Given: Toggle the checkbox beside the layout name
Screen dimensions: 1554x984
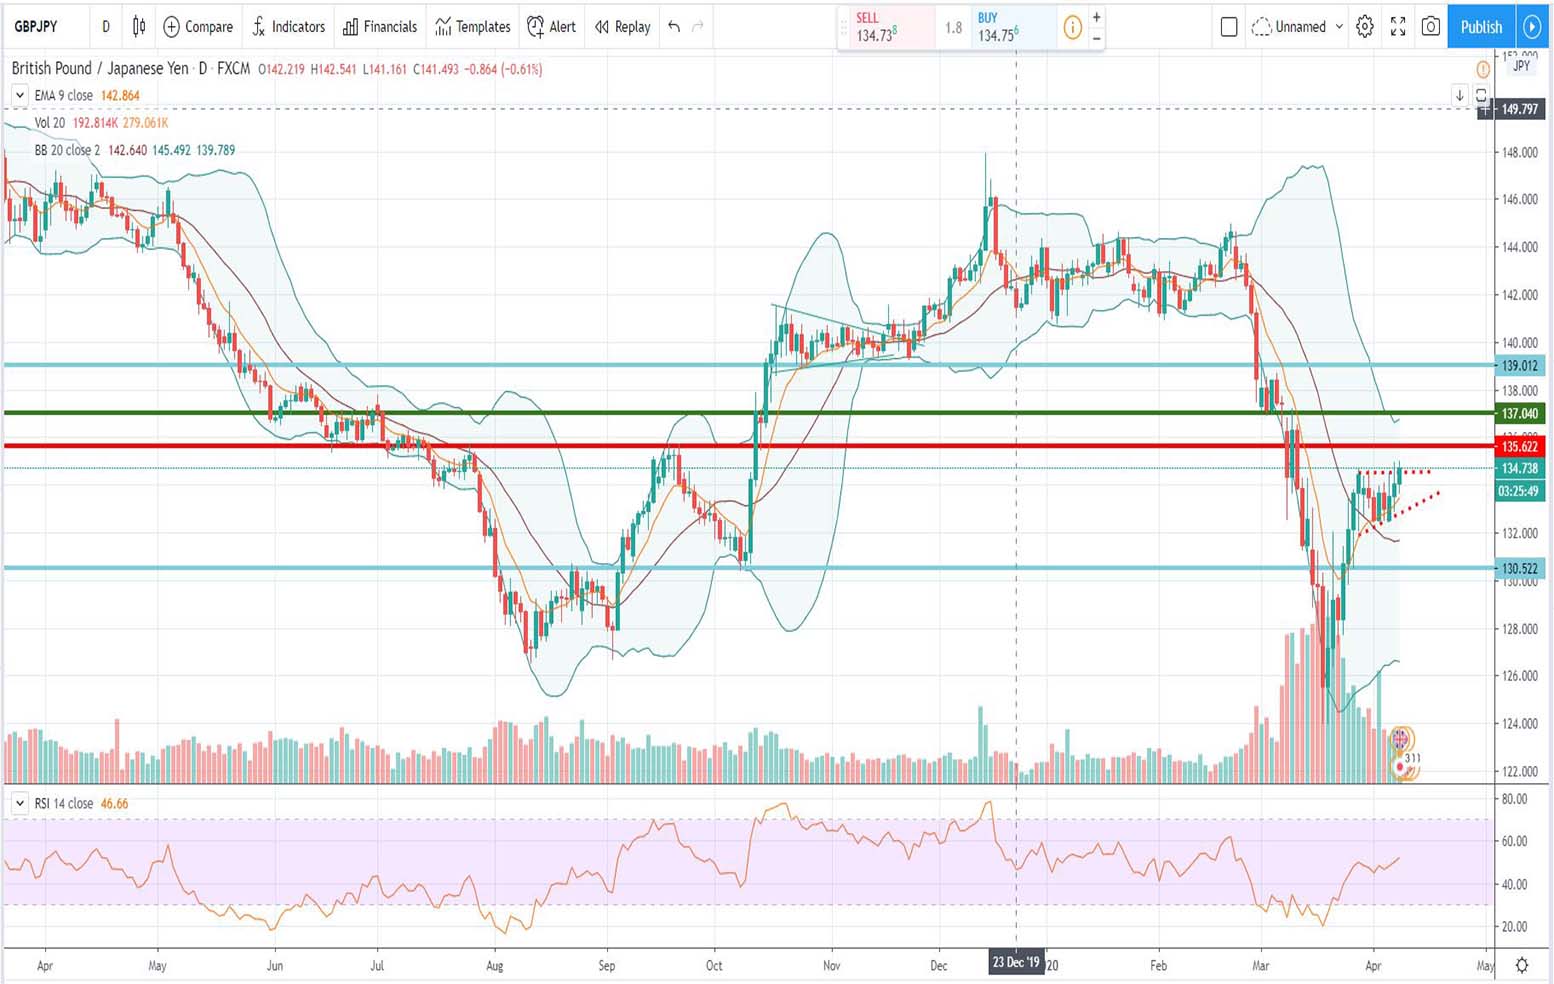Looking at the screenshot, I should pos(1229,27).
